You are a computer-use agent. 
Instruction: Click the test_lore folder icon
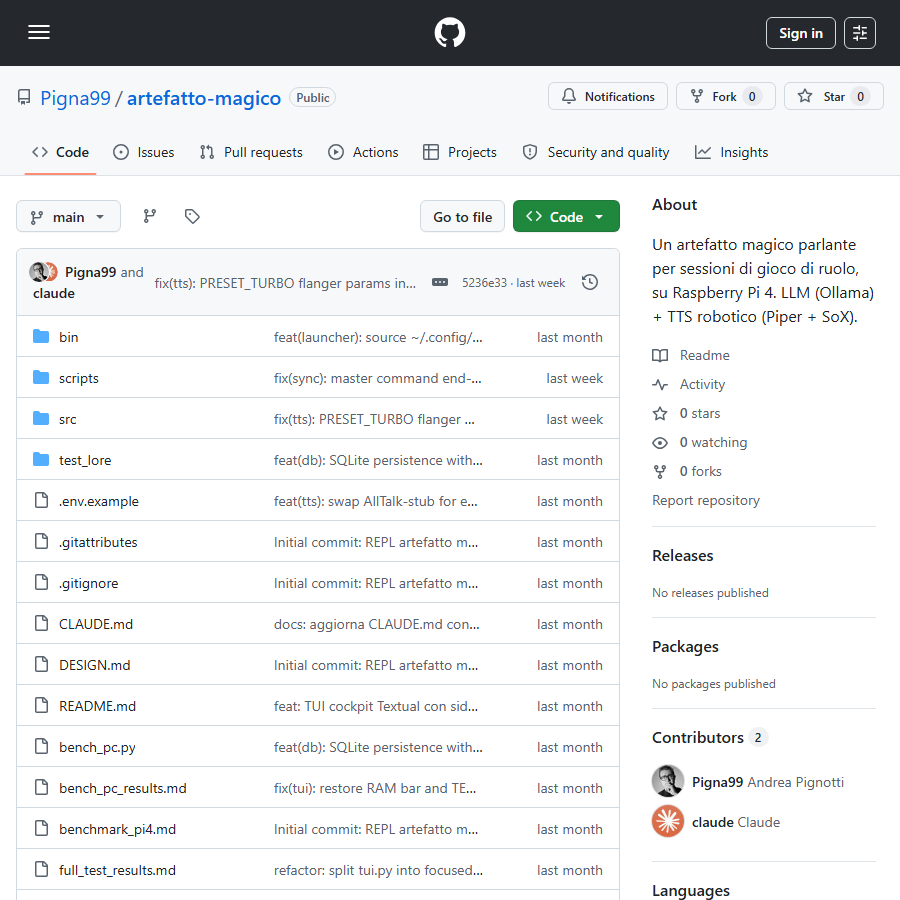click(x=41, y=460)
